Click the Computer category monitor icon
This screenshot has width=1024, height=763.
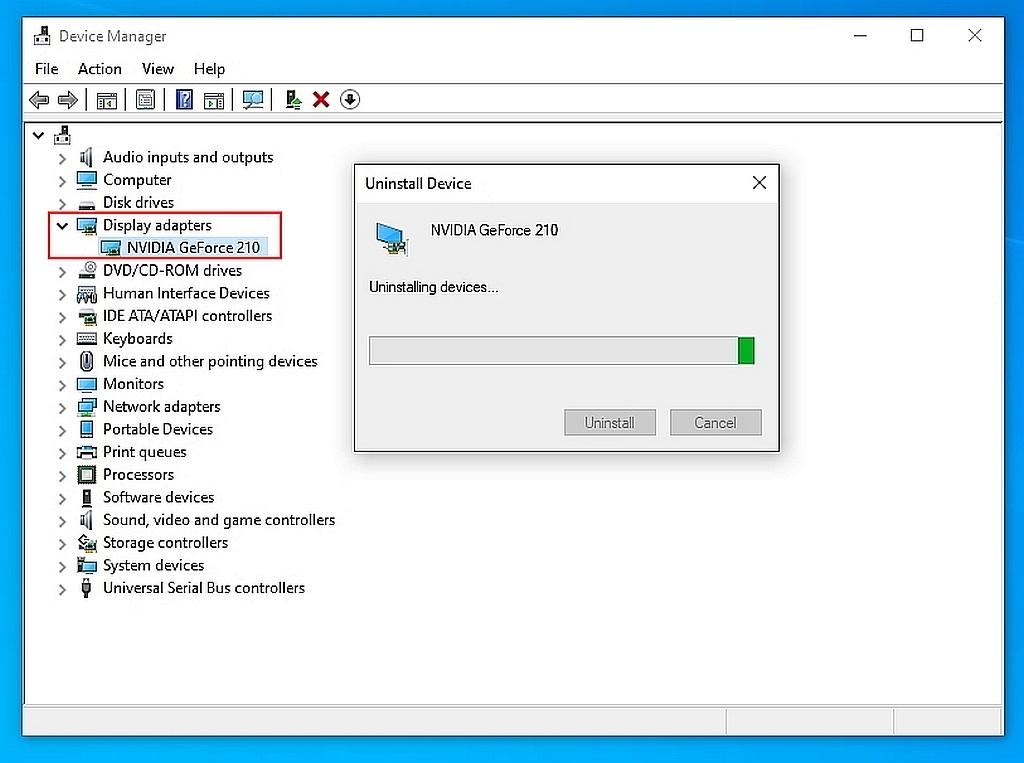87,179
